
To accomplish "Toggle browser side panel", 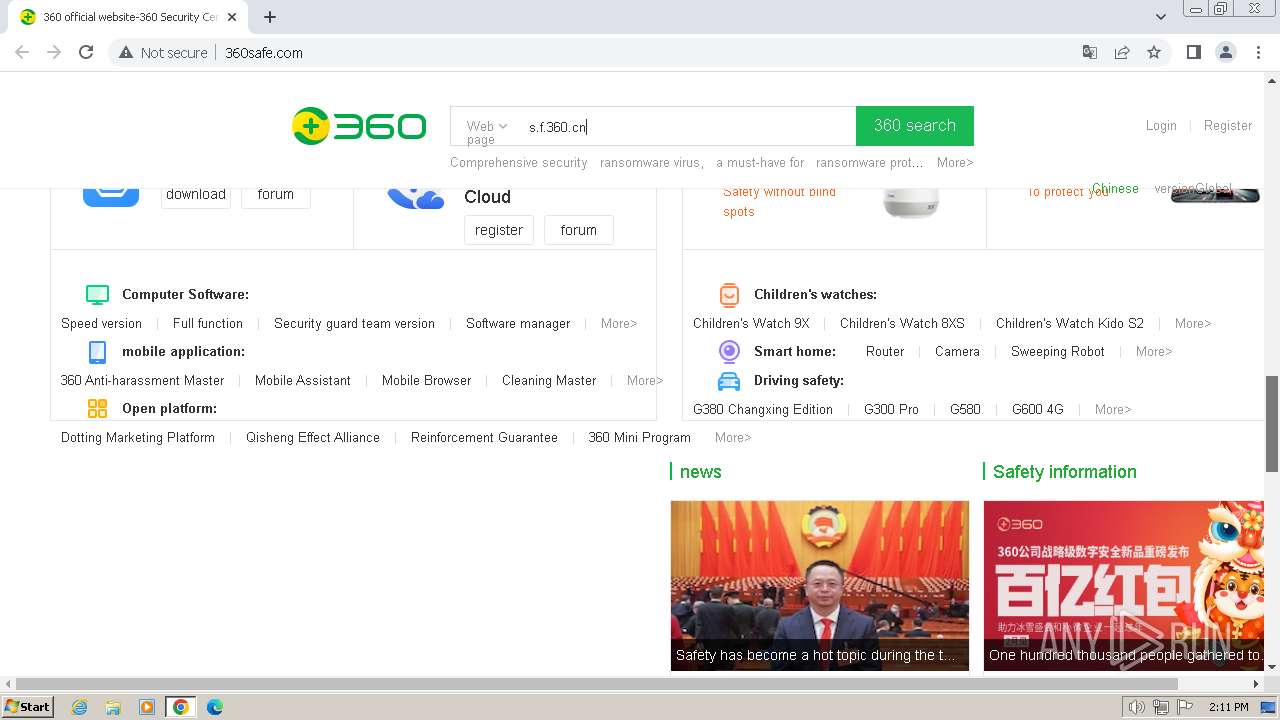I will pyautogui.click(x=1193, y=52).
